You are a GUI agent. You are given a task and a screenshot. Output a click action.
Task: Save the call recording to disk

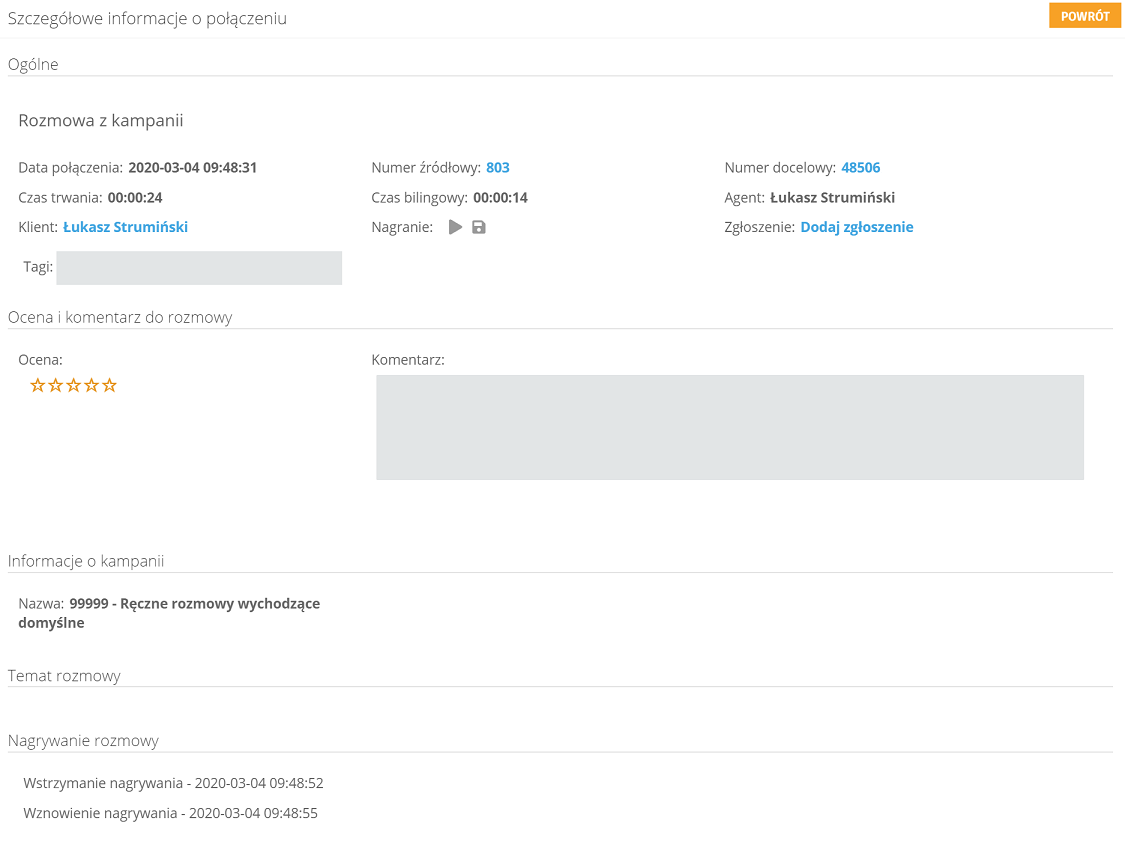click(x=479, y=227)
